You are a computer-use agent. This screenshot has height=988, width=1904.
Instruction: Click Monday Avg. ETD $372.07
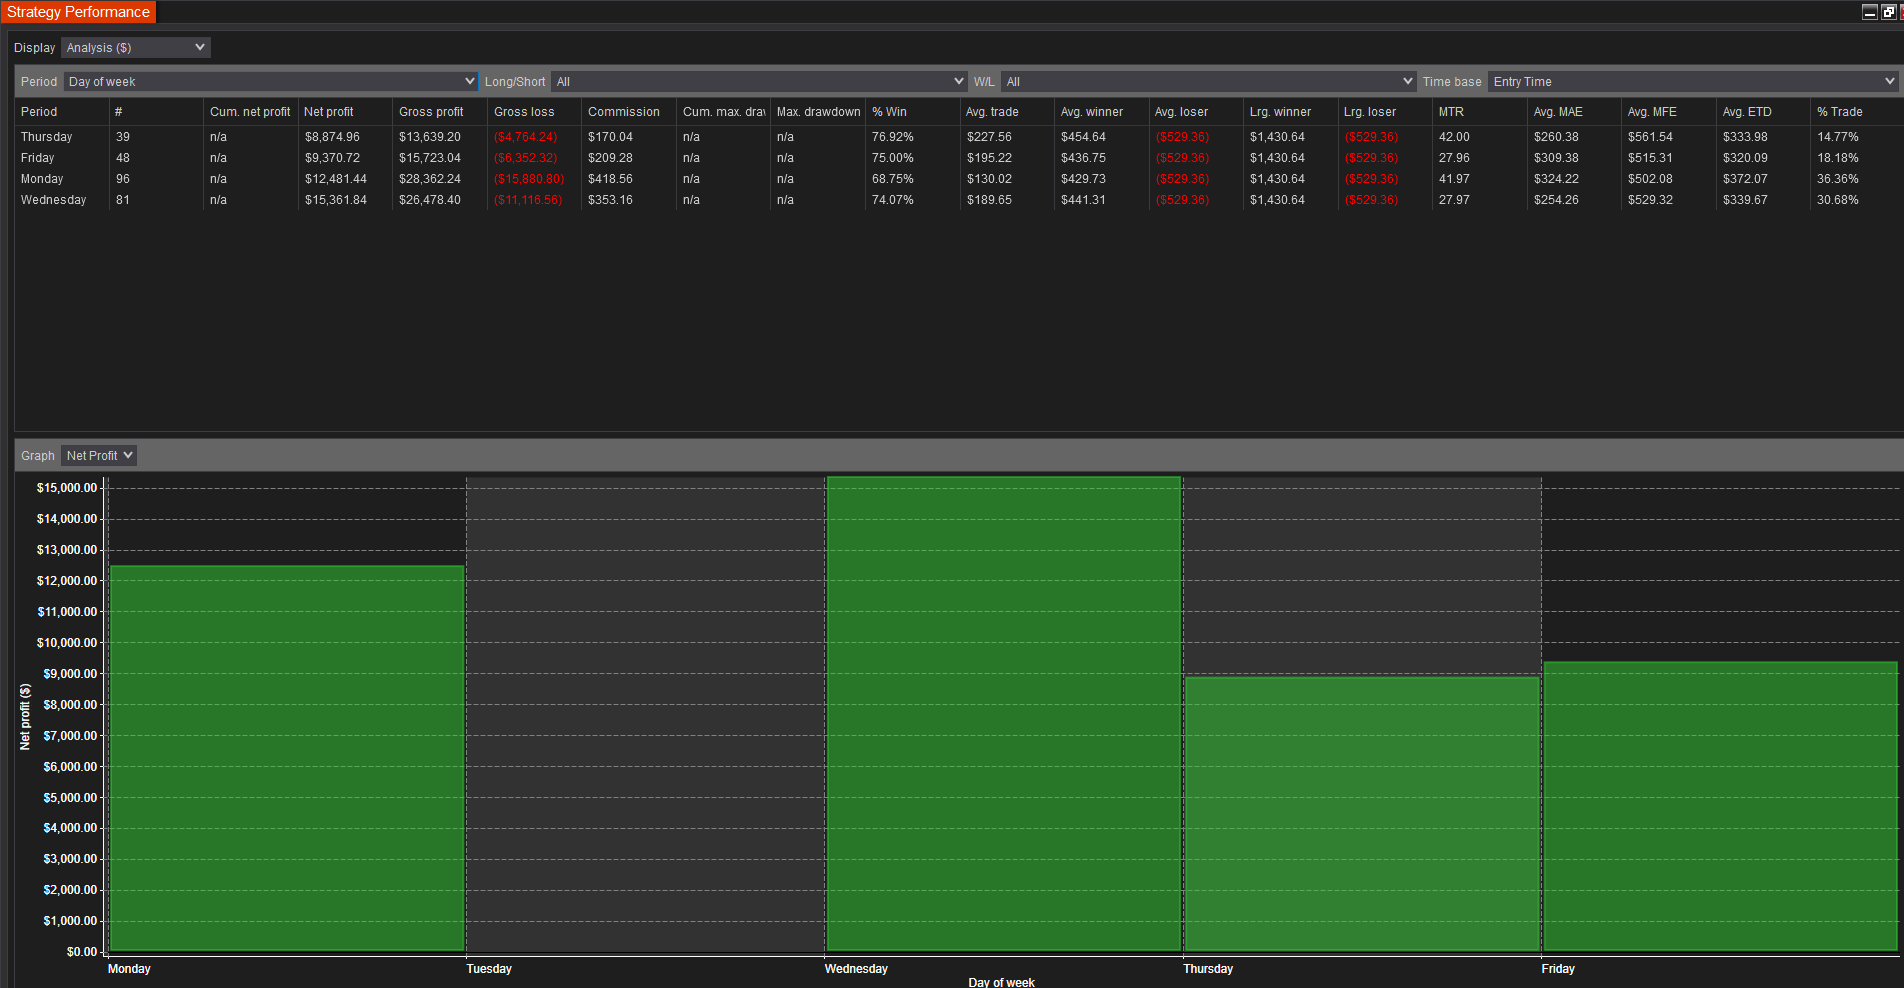pos(1745,179)
